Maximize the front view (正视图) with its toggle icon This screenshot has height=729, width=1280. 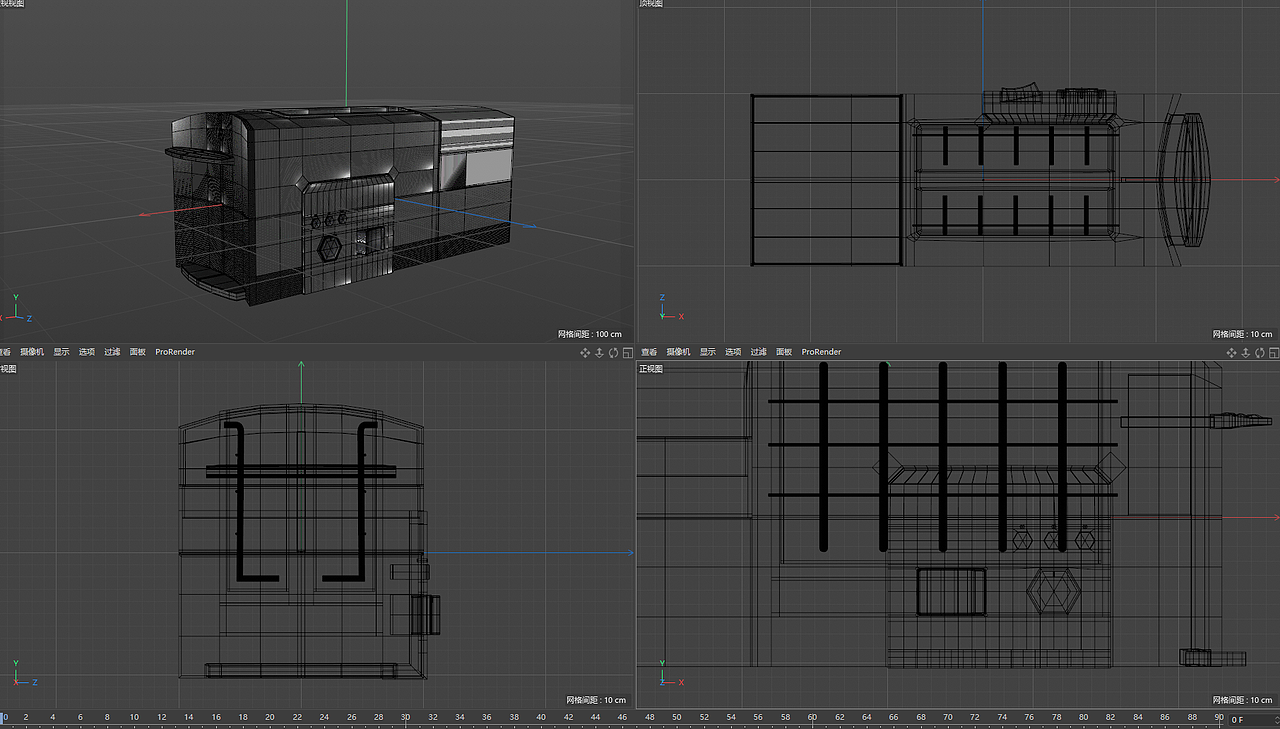(1272, 352)
